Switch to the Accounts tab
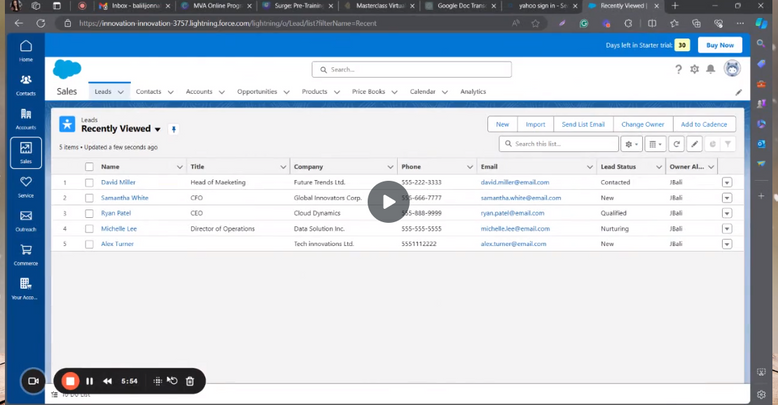The image size is (778, 405). pyautogui.click(x=199, y=92)
